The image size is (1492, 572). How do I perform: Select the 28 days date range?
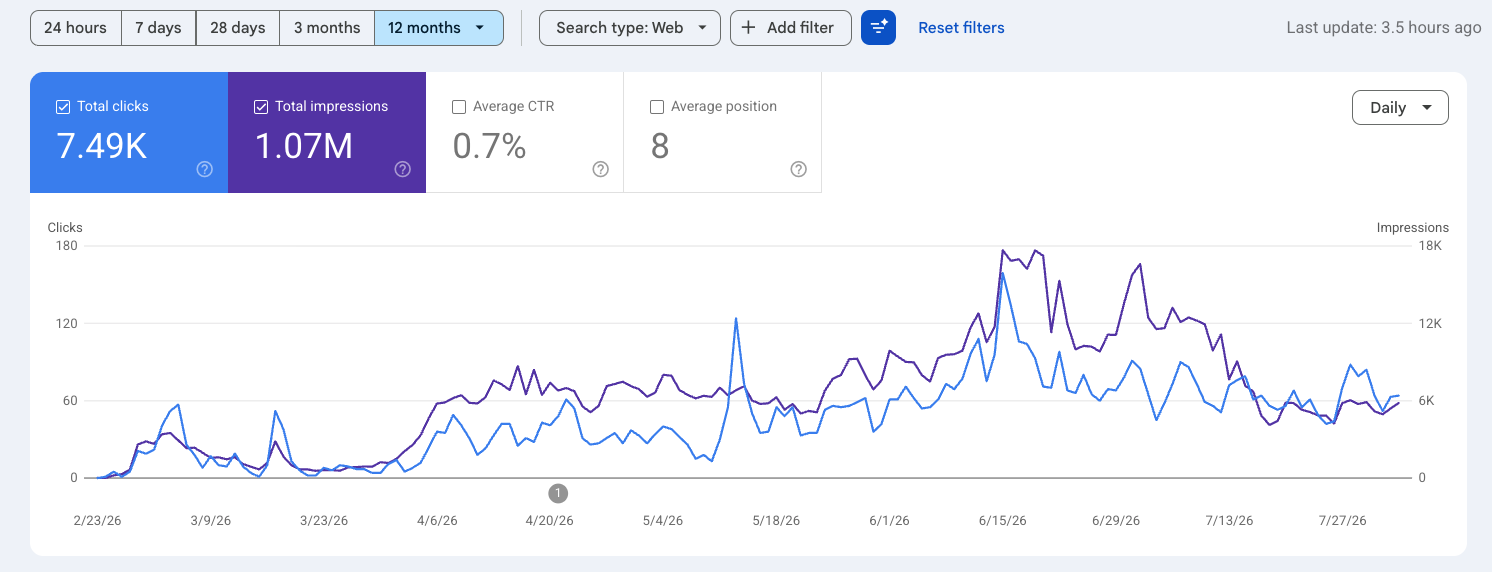point(238,28)
